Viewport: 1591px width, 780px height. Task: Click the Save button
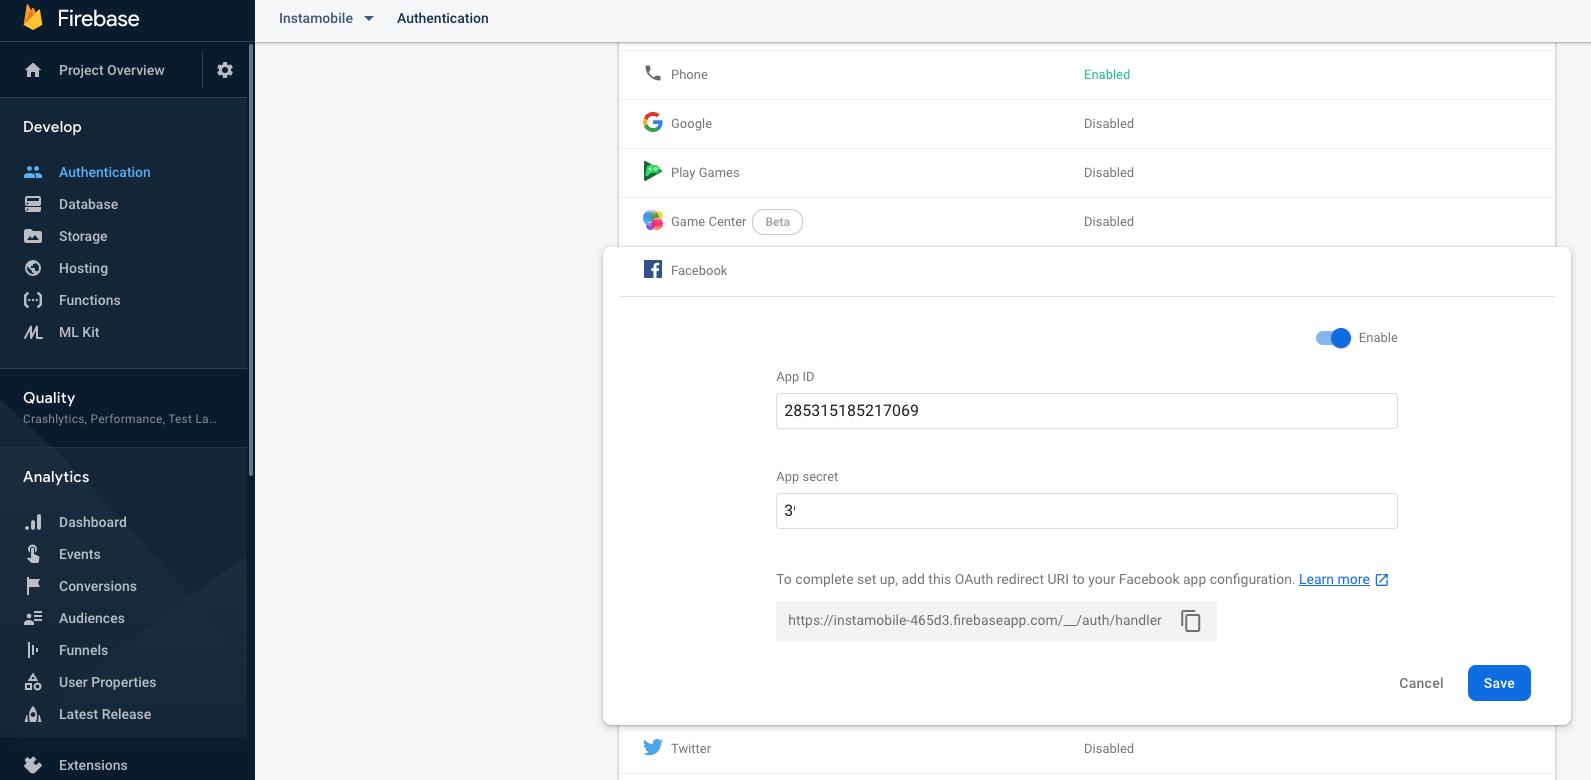click(1498, 683)
